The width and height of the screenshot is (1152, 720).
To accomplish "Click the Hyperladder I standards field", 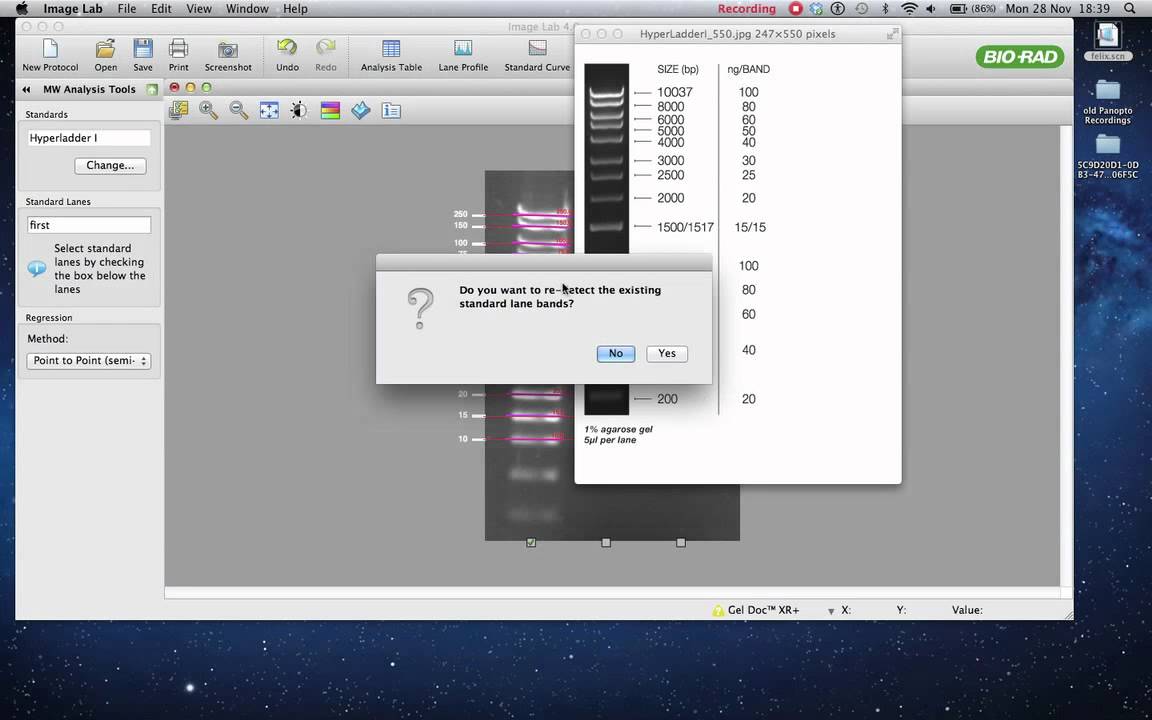I will pyautogui.click(x=89, y=138).
